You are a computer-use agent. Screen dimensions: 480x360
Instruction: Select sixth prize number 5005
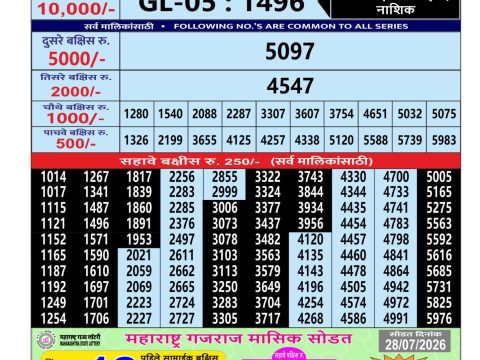(x=439, y=177)
